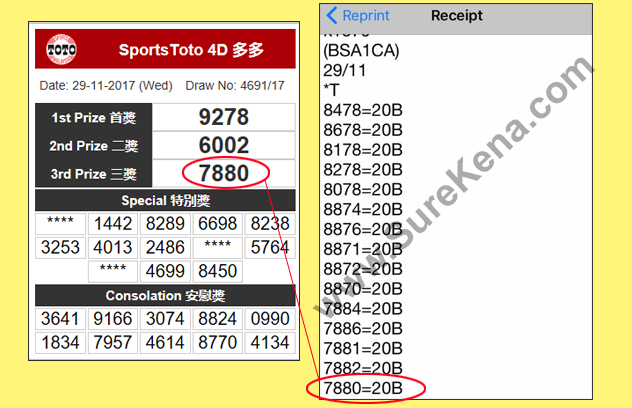632x408 pixels.
Task: Click consolation number 1834
Action: [x=60, y=343]
